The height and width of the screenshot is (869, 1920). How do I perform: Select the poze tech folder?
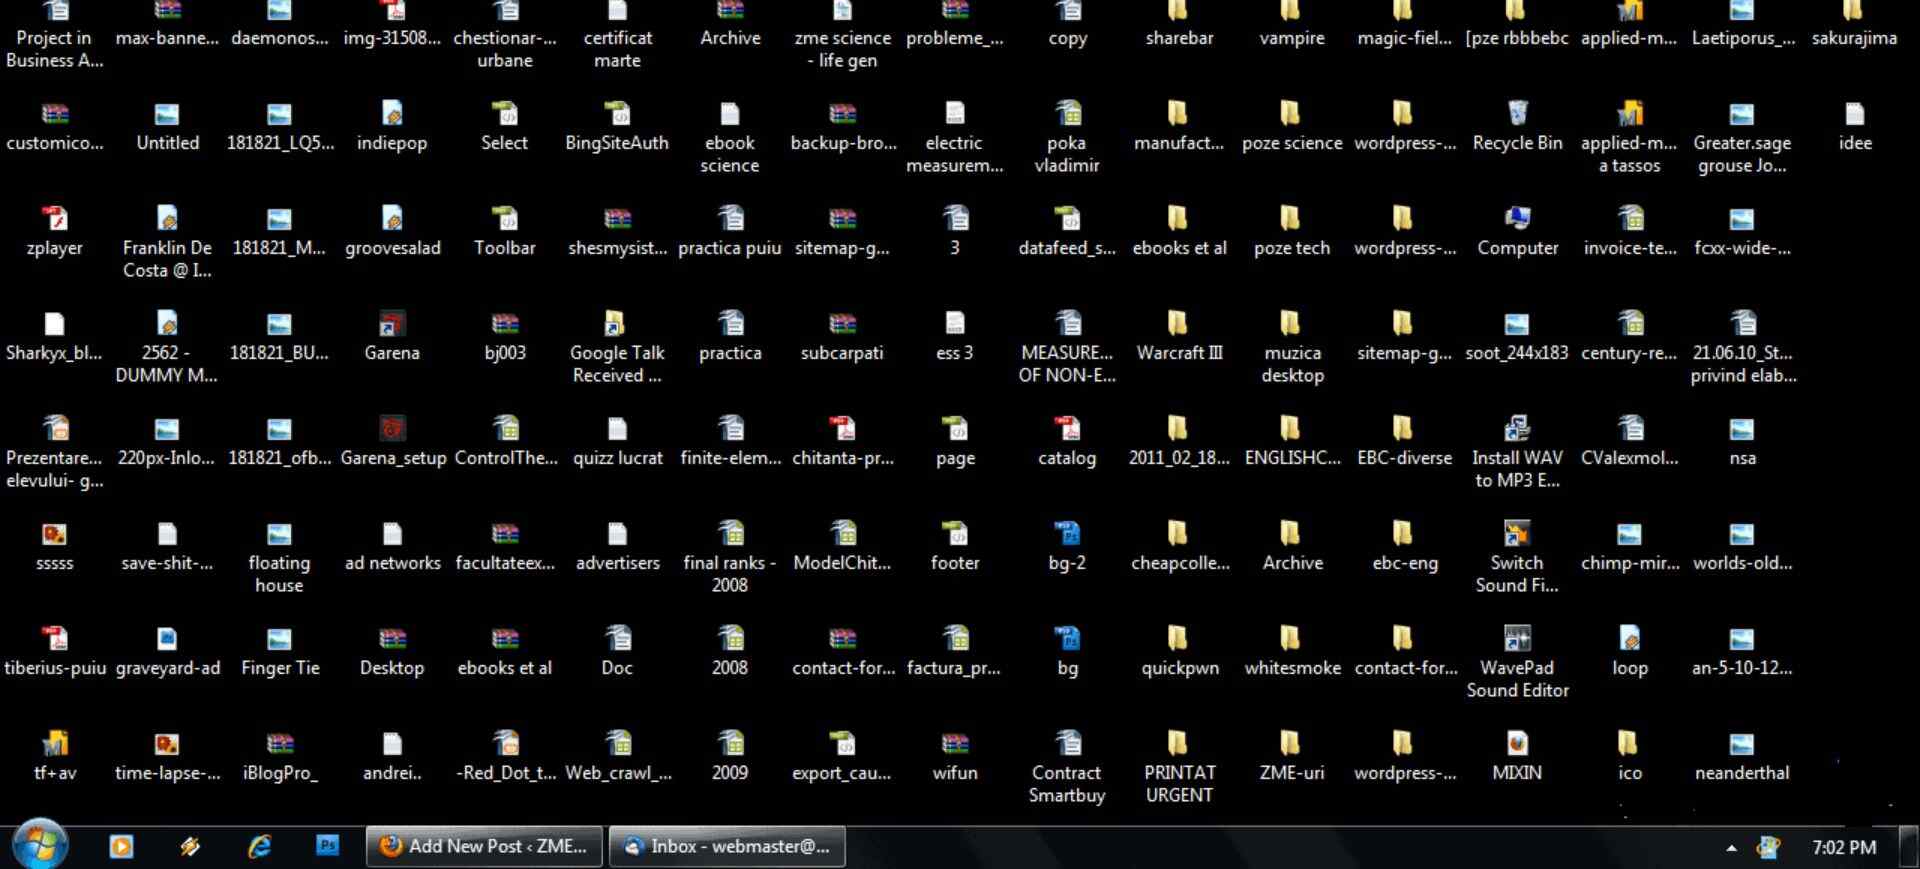click(x=1292, y=231)
